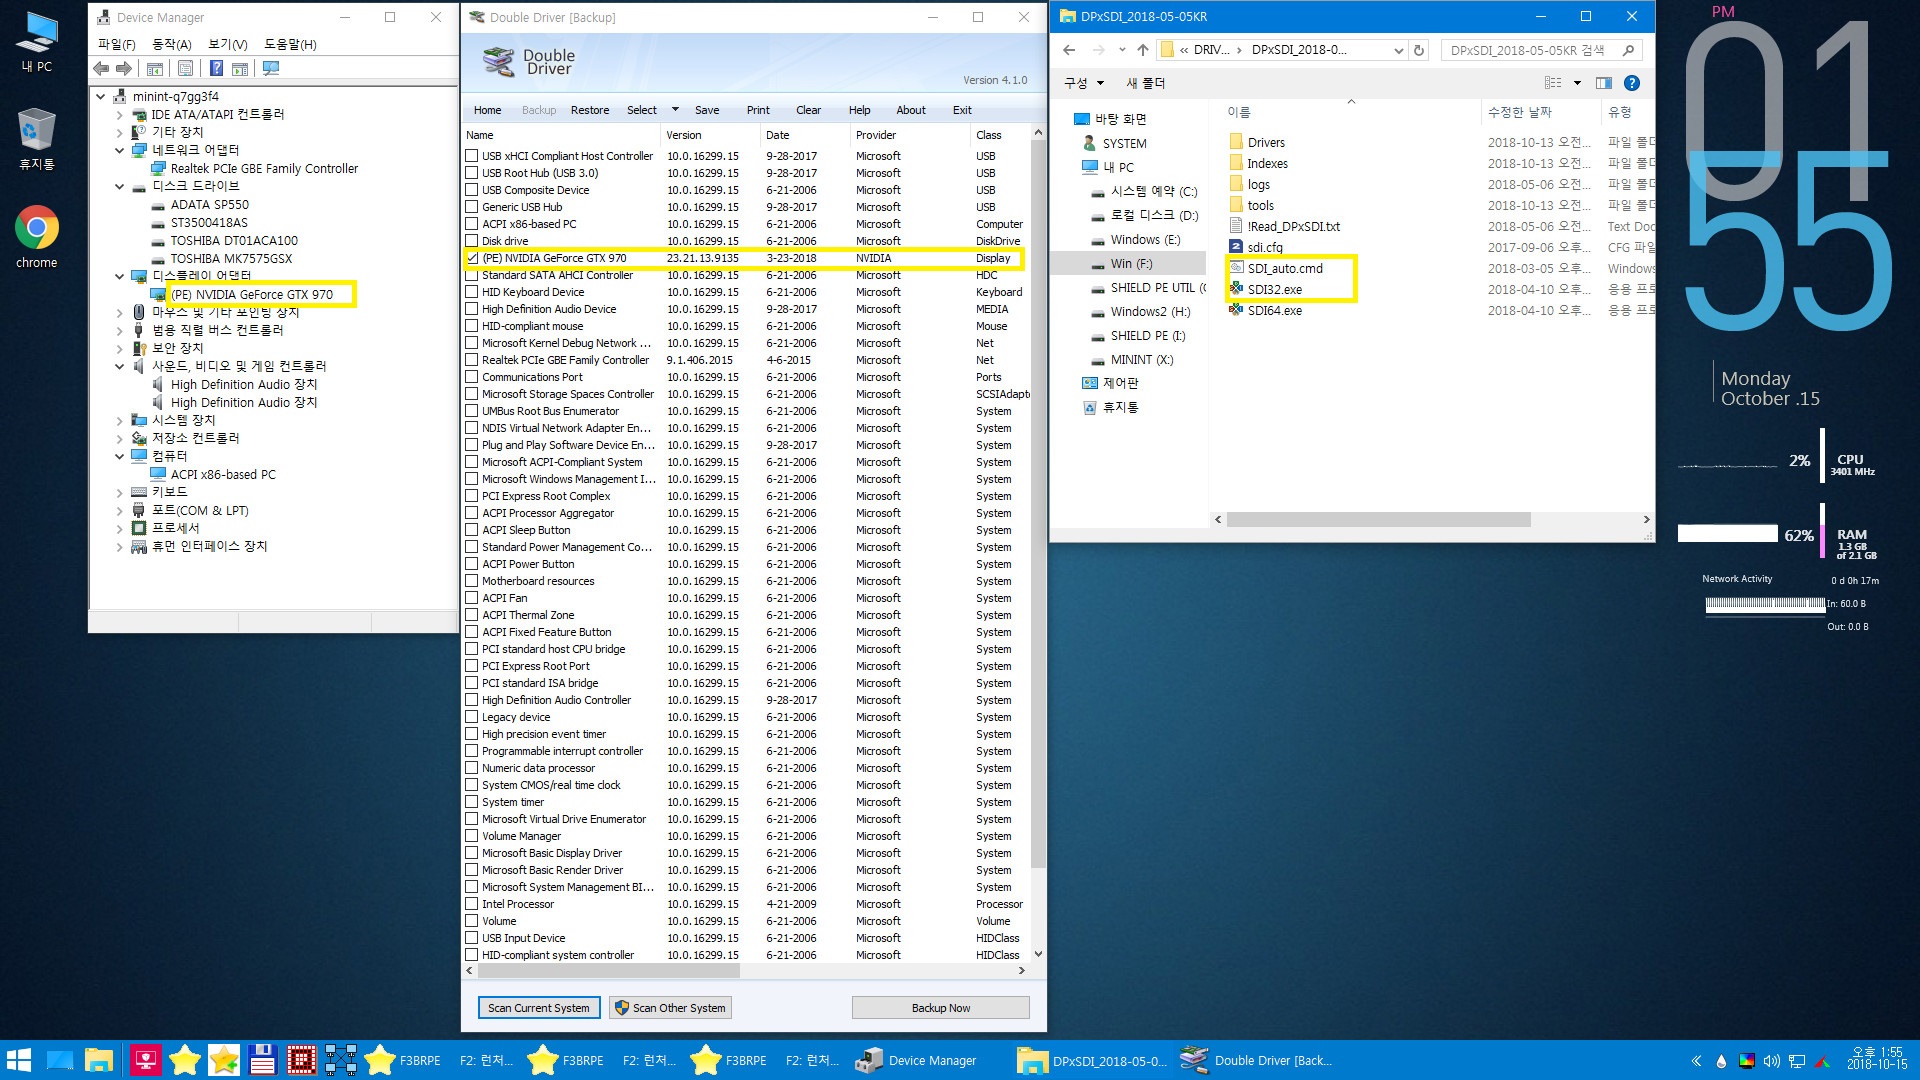1920x1080 pixels.
Task: Collapse the 디스플레이 어댑터 node
Action: coord(120,276)
